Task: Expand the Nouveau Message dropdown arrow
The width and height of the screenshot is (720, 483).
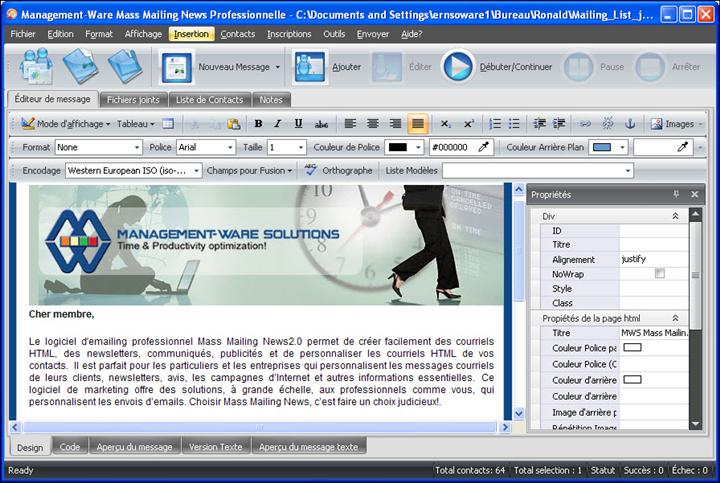Action: pos(277,67)
